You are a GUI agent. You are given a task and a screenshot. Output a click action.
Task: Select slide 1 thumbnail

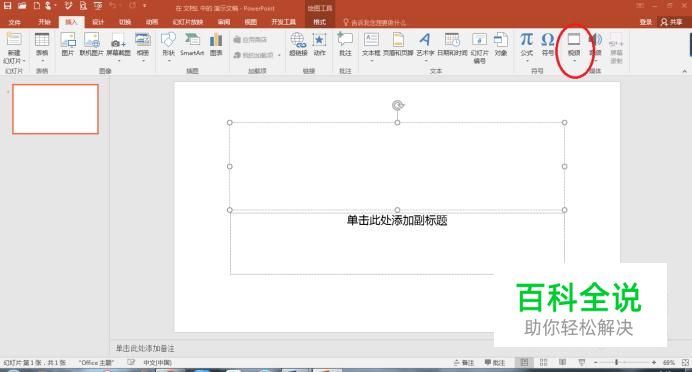click(55, 109)
